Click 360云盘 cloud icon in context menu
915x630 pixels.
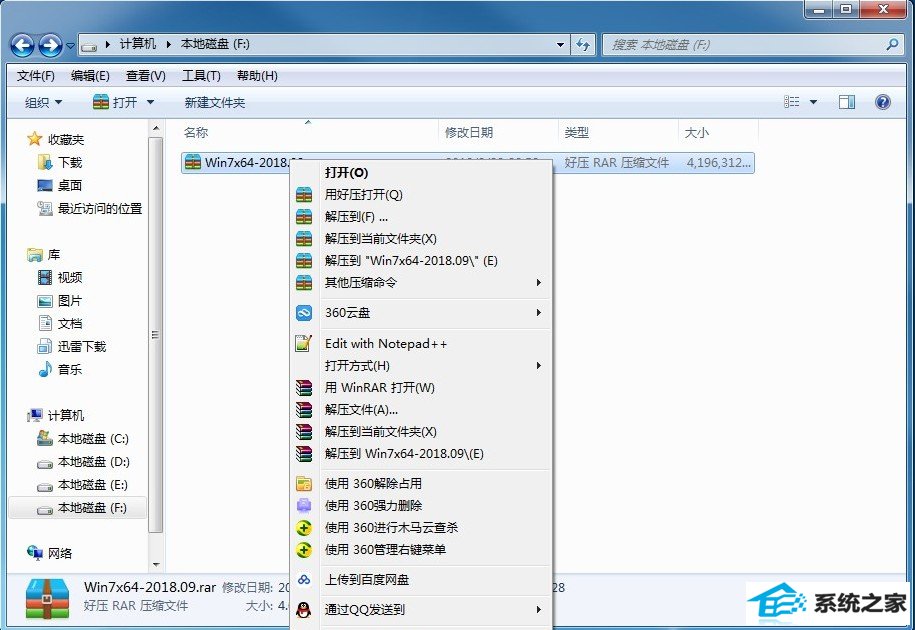[304, 313]
